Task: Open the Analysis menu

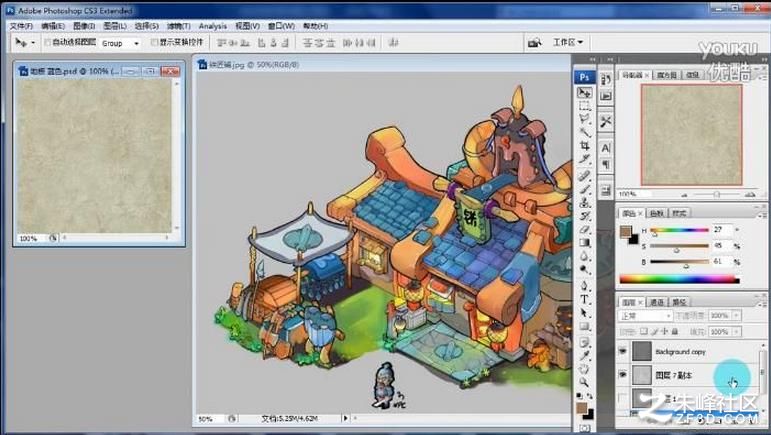Action: [212, 26]
